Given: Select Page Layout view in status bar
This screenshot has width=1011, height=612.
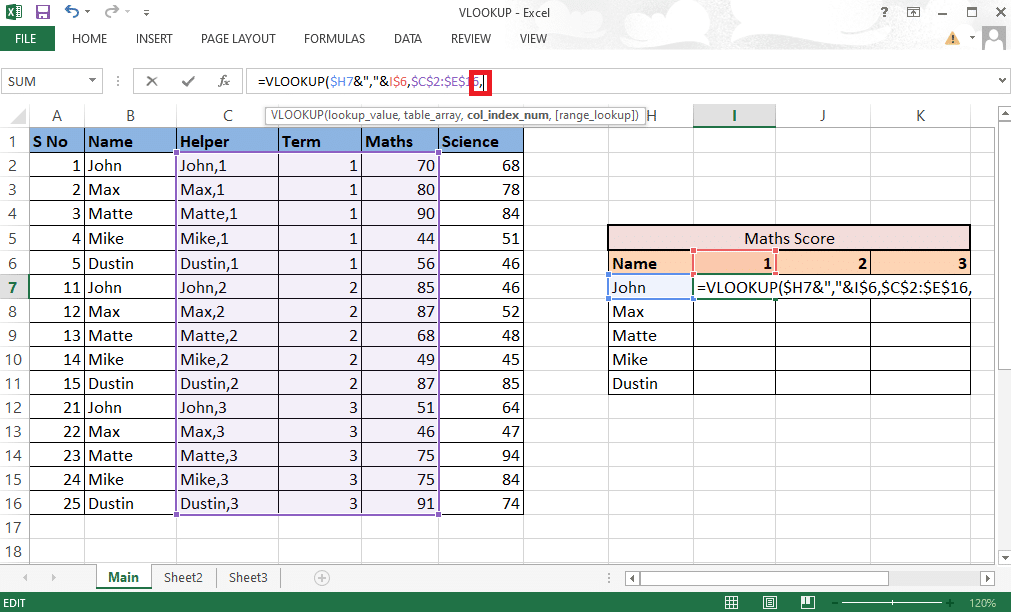Looking at the screenshot, I should (769, 602).
